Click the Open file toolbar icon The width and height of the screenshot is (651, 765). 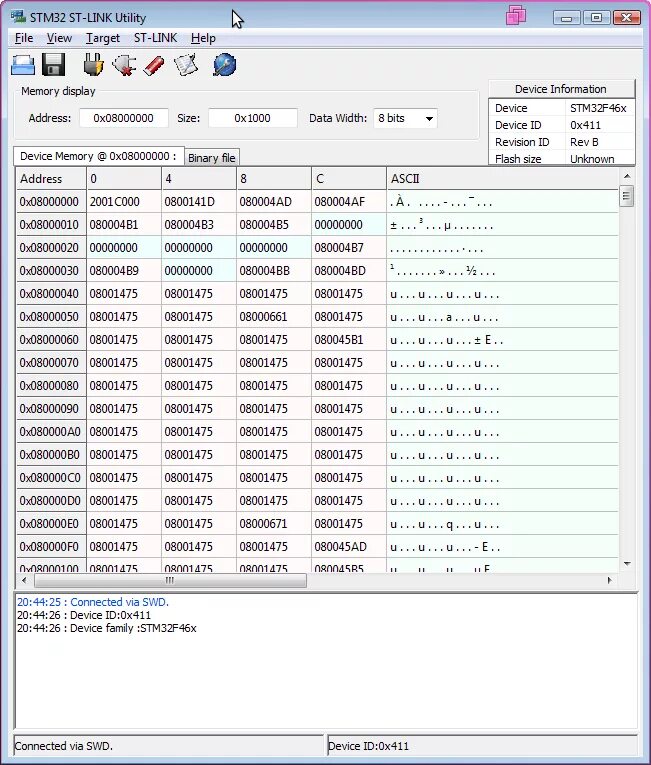click(x=23, y=65)
